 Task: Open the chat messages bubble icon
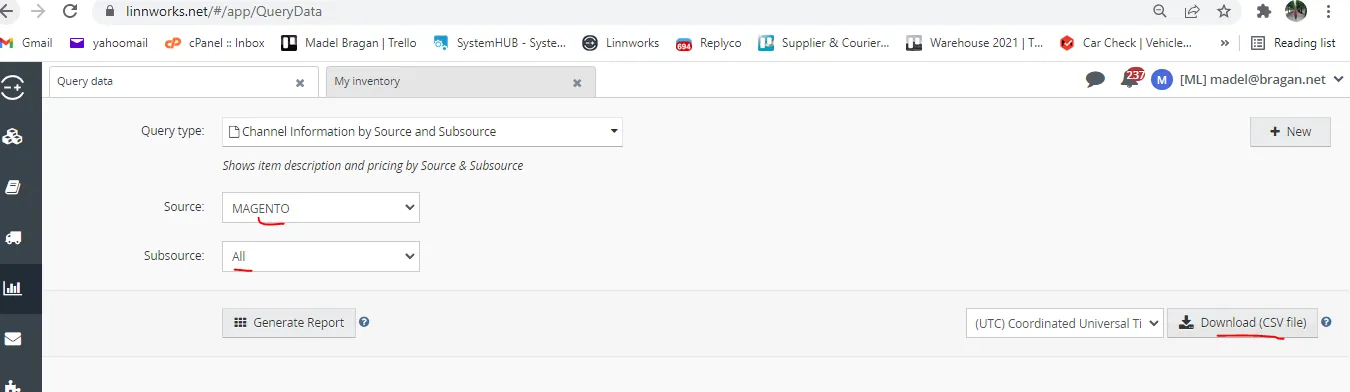[x=1095, y=80]
